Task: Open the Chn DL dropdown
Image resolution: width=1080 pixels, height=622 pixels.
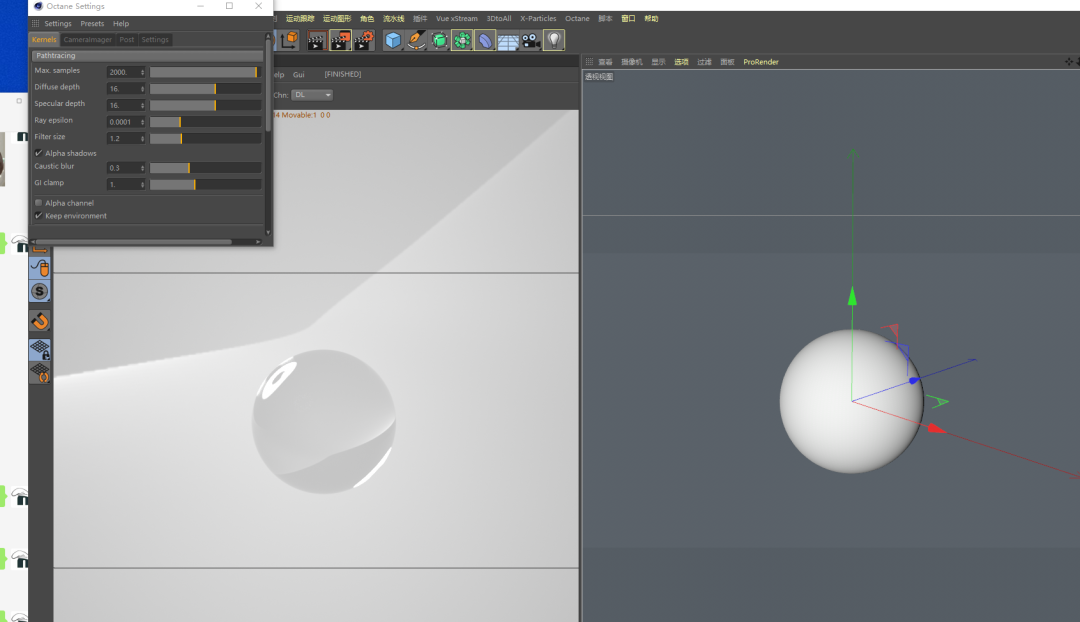Action: click(312, 95)
